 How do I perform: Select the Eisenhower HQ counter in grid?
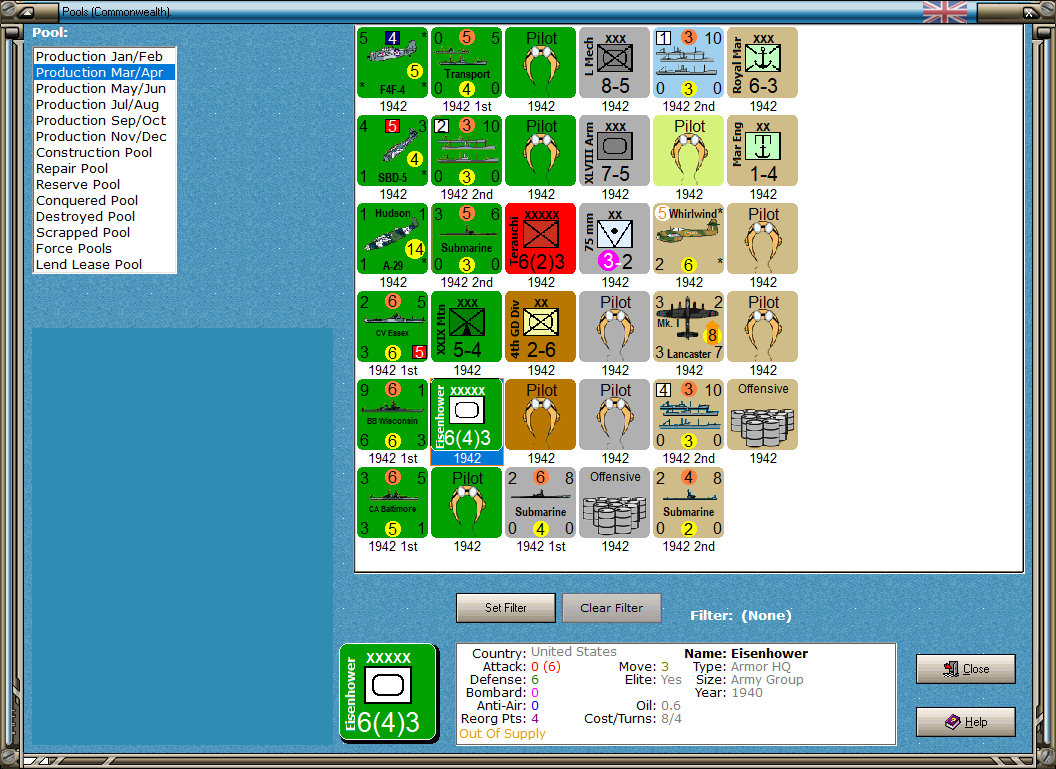(467, 415)
